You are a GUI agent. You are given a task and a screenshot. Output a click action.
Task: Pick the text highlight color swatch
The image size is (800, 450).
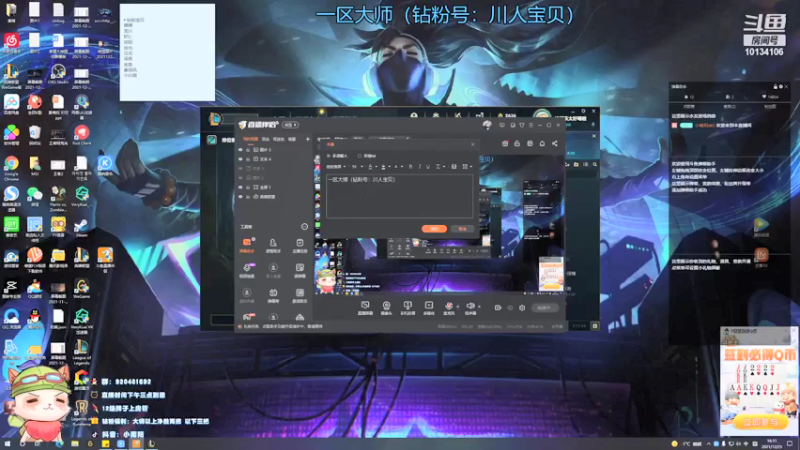pyautogui.click(x=384, y=166)
